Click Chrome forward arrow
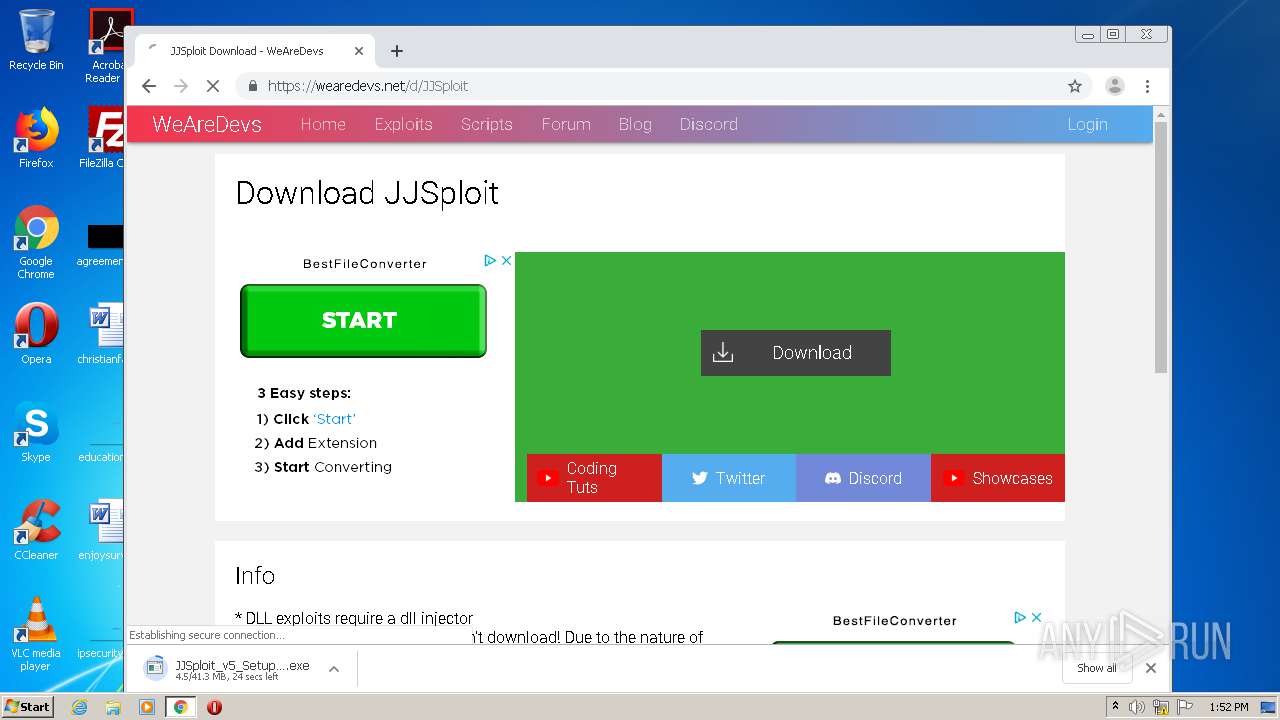1280x720 pixels. (x=181, y=86)
